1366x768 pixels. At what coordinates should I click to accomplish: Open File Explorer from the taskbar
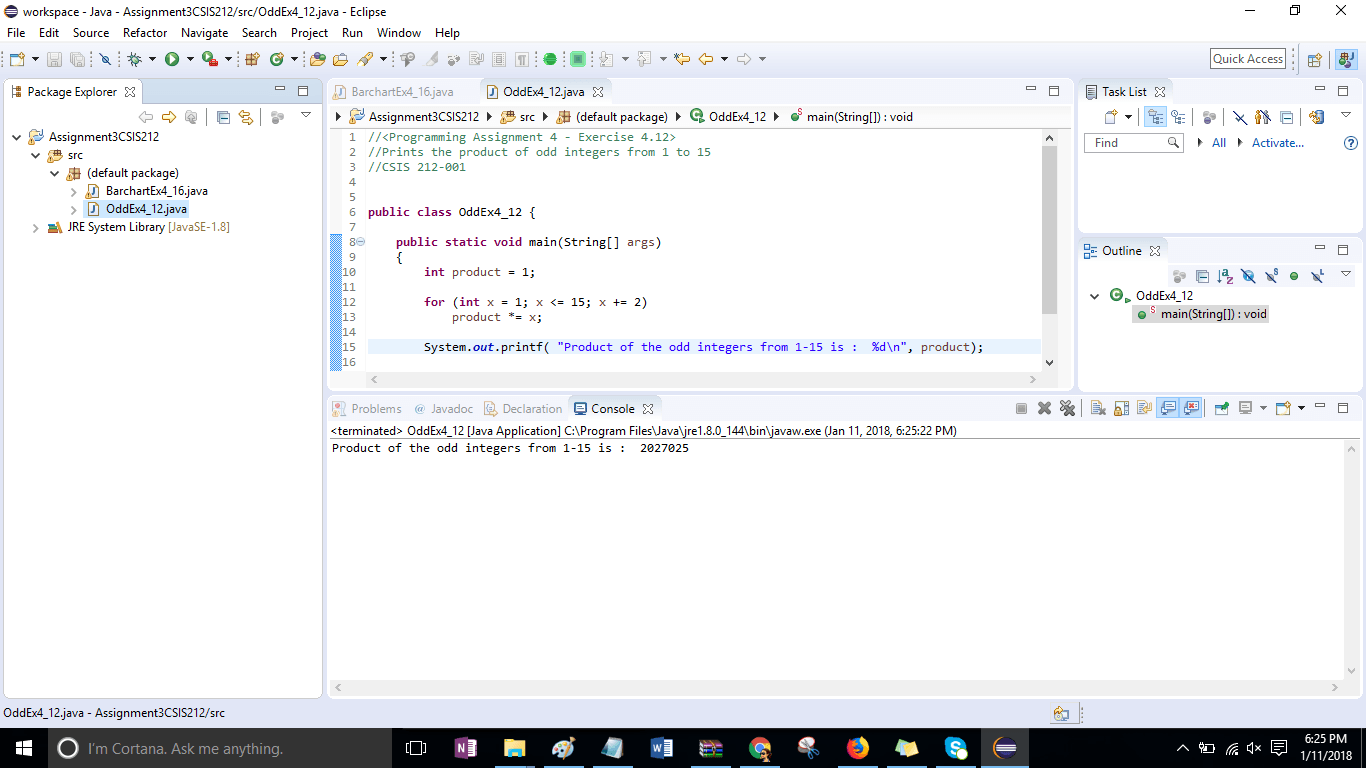click(x=515, y=748)
